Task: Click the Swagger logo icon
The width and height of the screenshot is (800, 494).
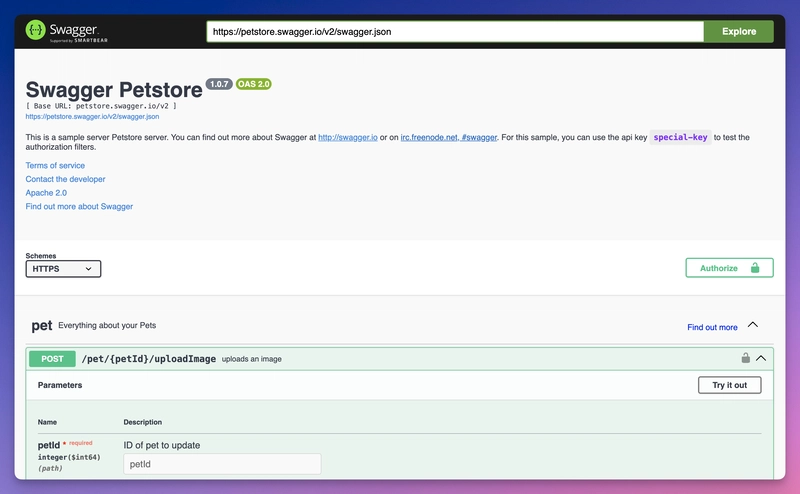Action: 36,30
